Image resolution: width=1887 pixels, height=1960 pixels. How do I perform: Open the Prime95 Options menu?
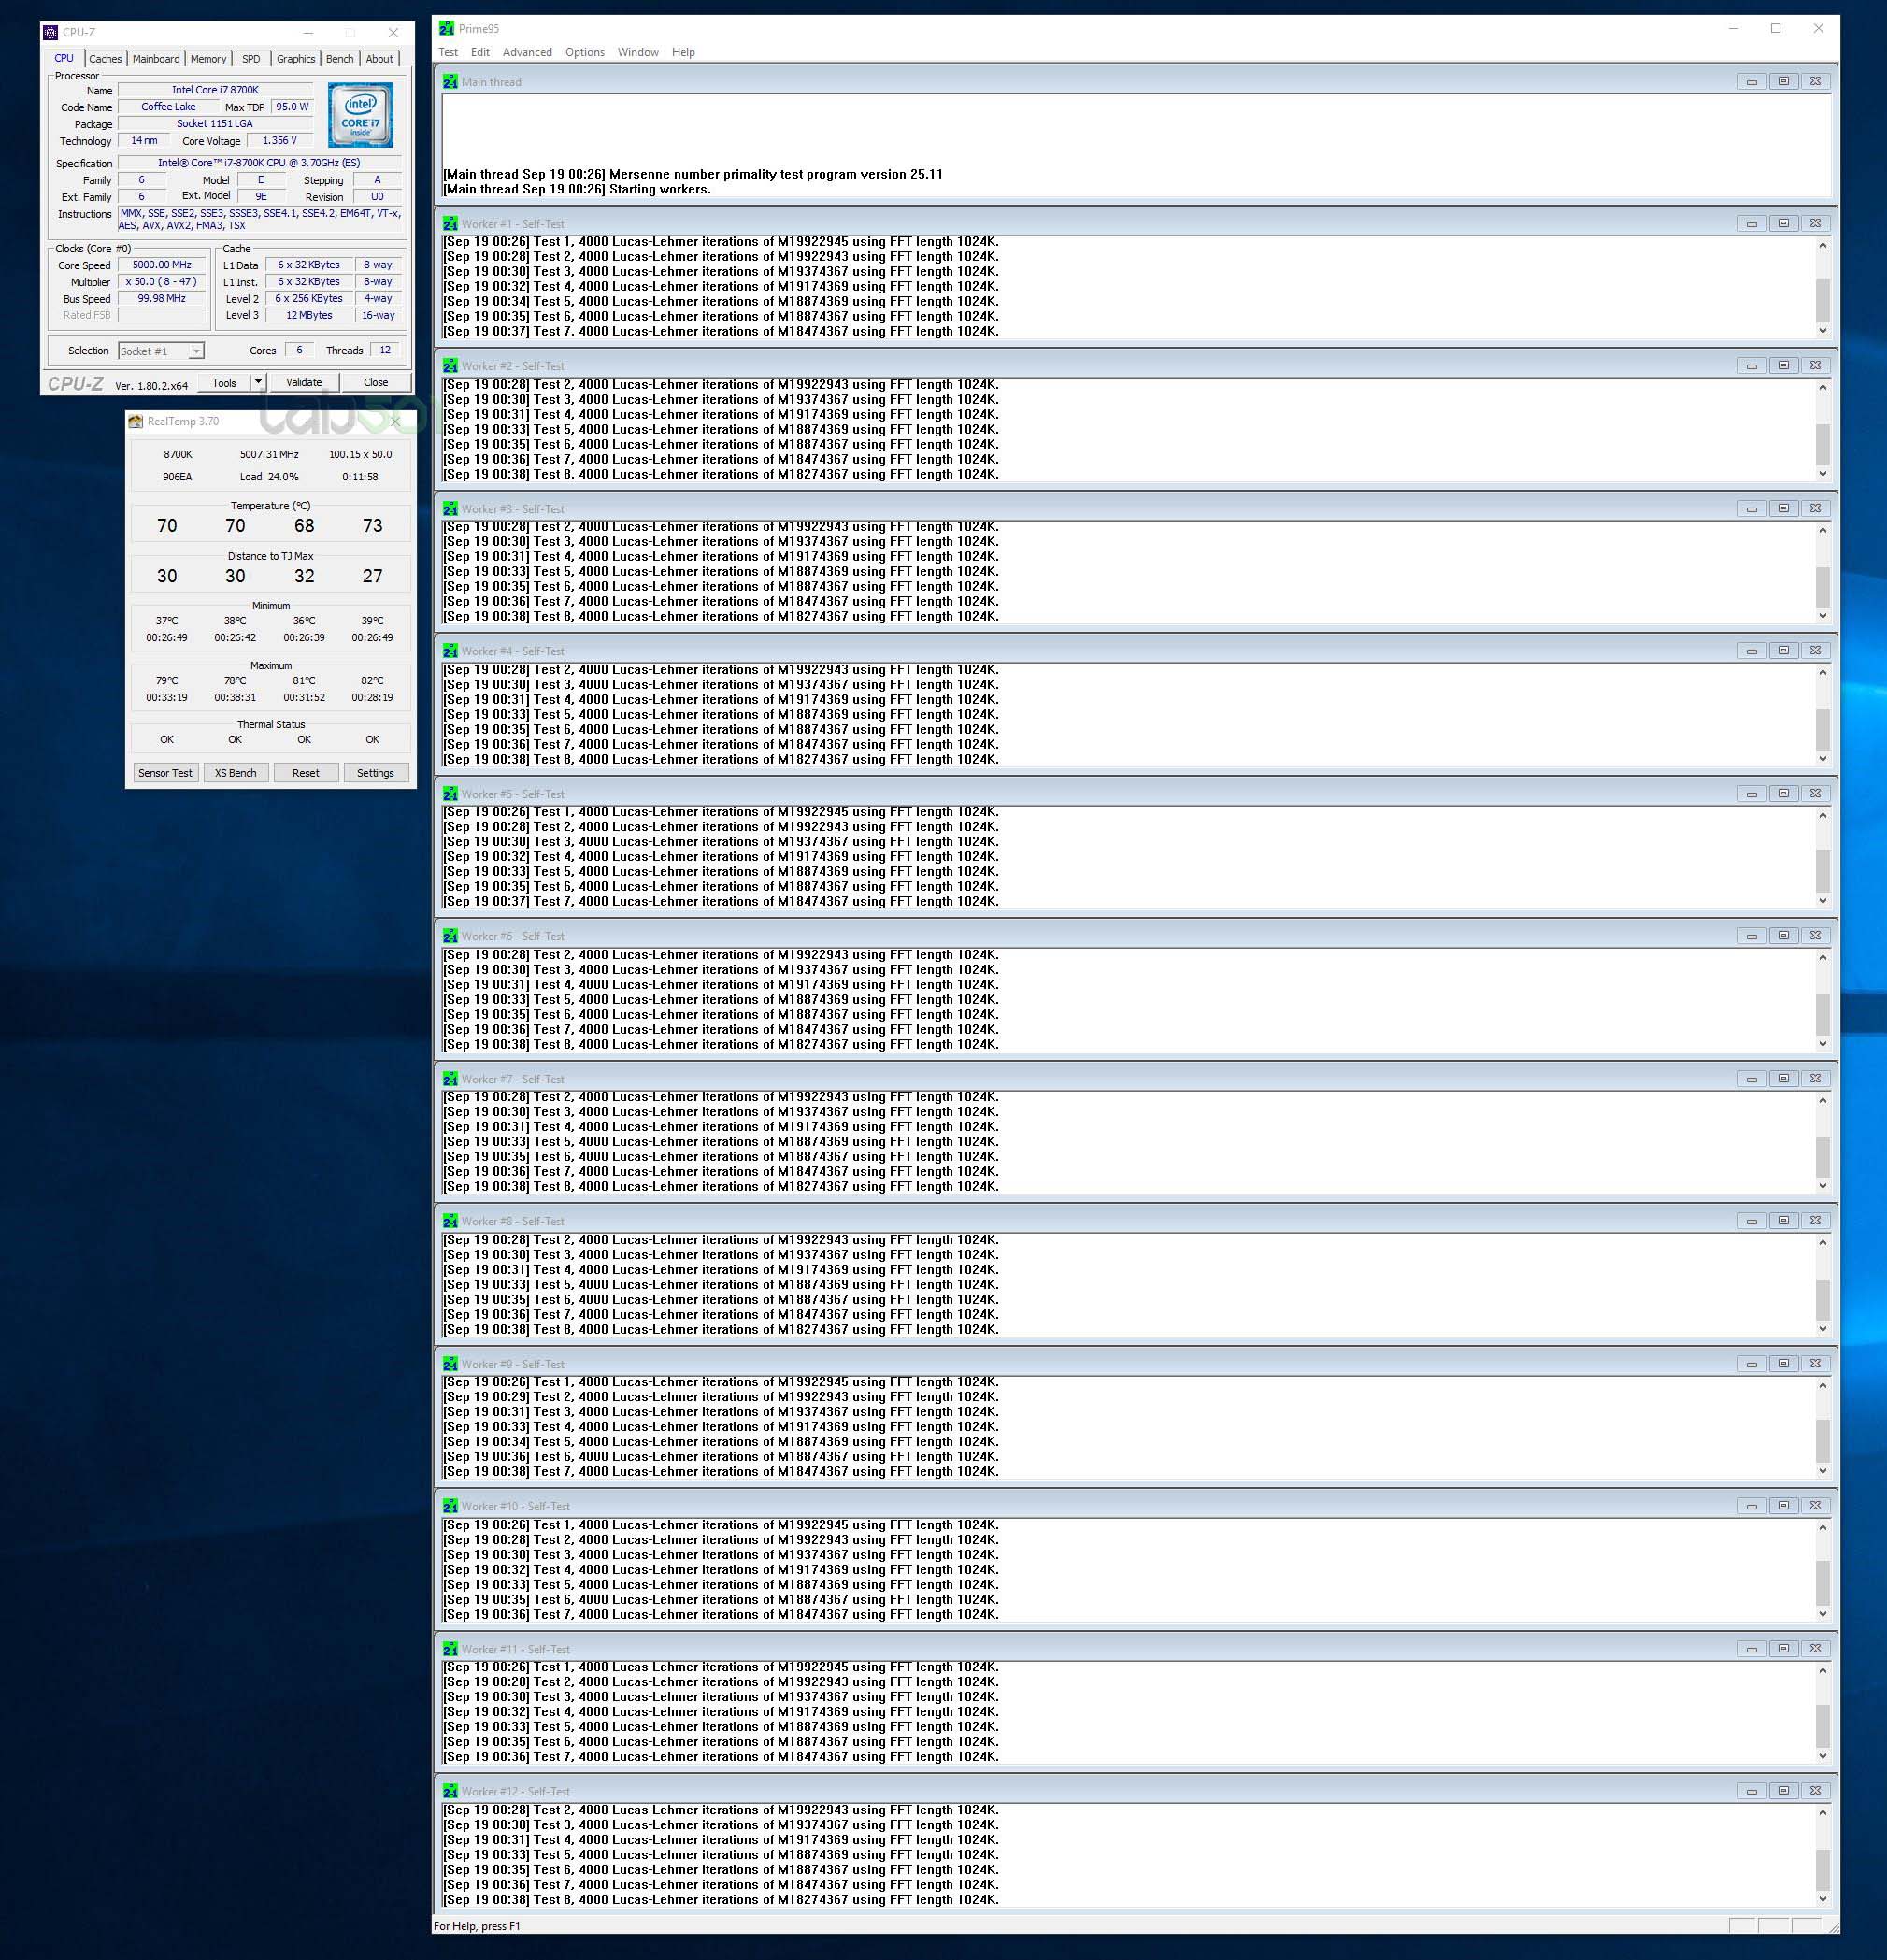585,52
